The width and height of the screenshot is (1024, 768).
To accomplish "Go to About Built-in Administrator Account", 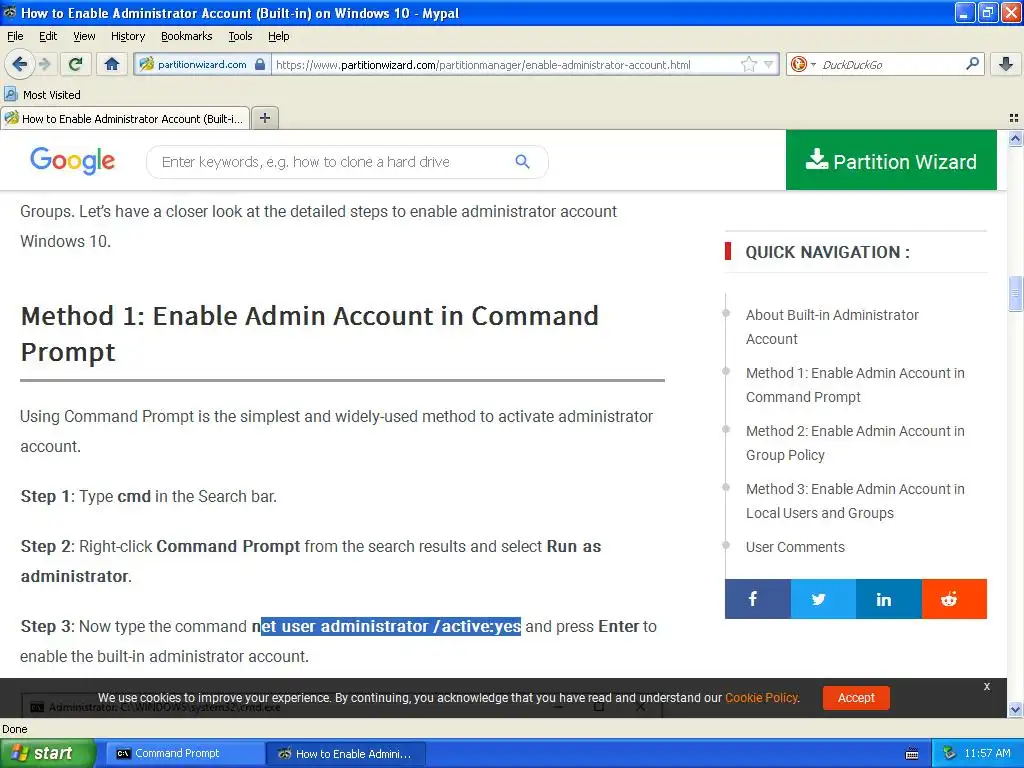I will [832, 327].
